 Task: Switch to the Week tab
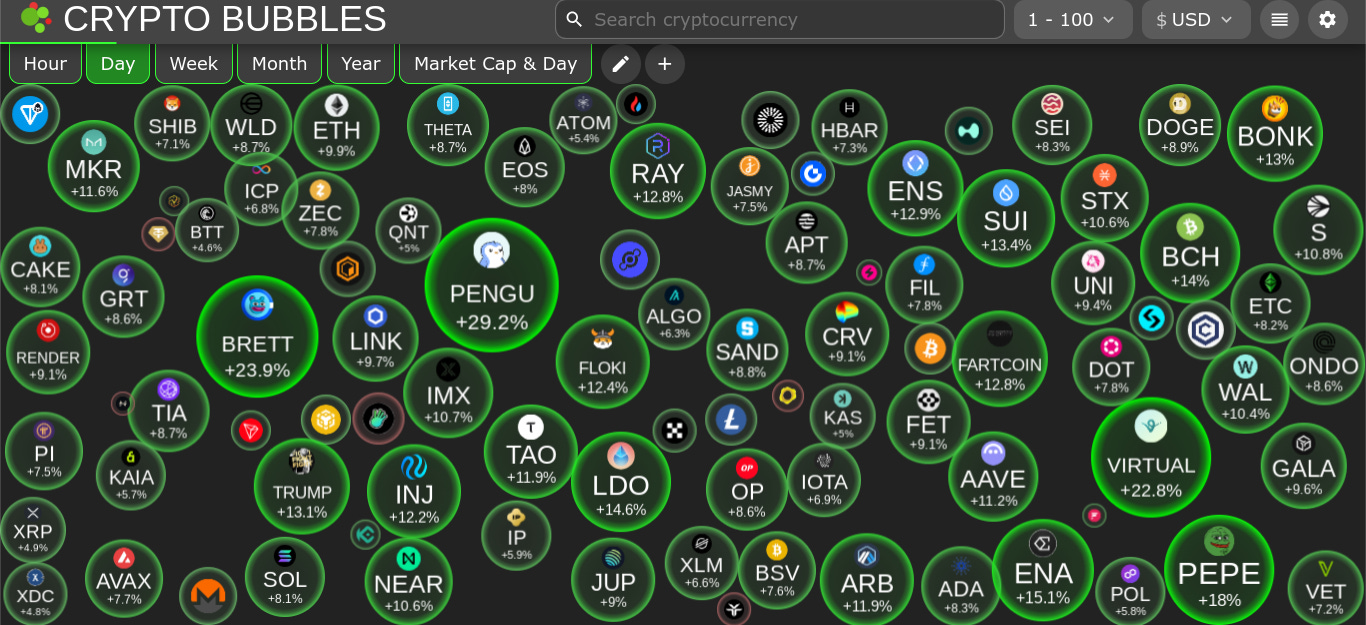[194, 64]
